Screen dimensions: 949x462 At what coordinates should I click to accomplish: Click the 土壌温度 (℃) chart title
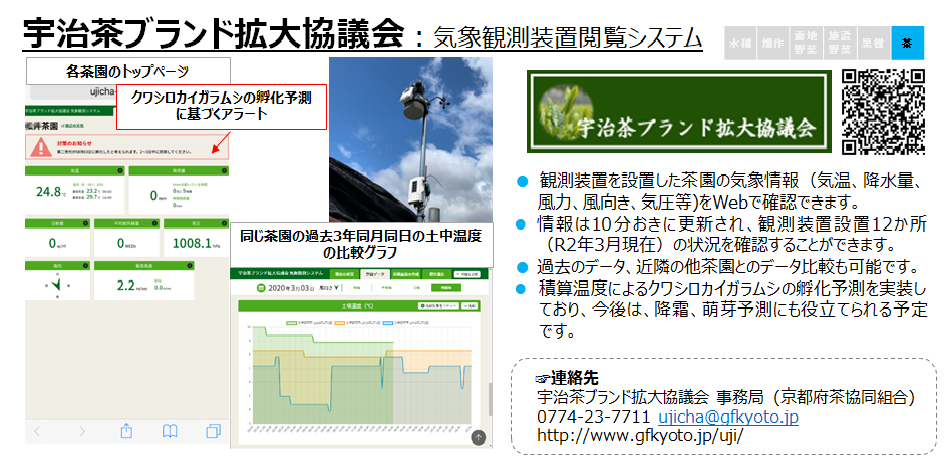[358, 306]
